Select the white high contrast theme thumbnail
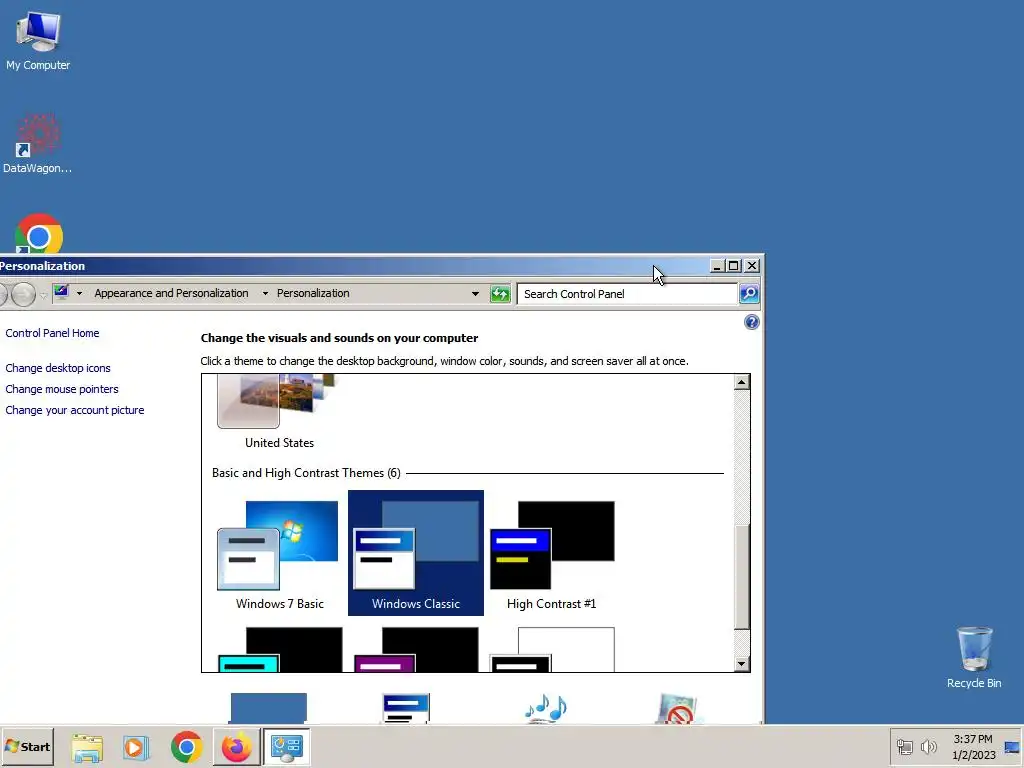This screenshot has height=768, width=1024. click(552, 649)
